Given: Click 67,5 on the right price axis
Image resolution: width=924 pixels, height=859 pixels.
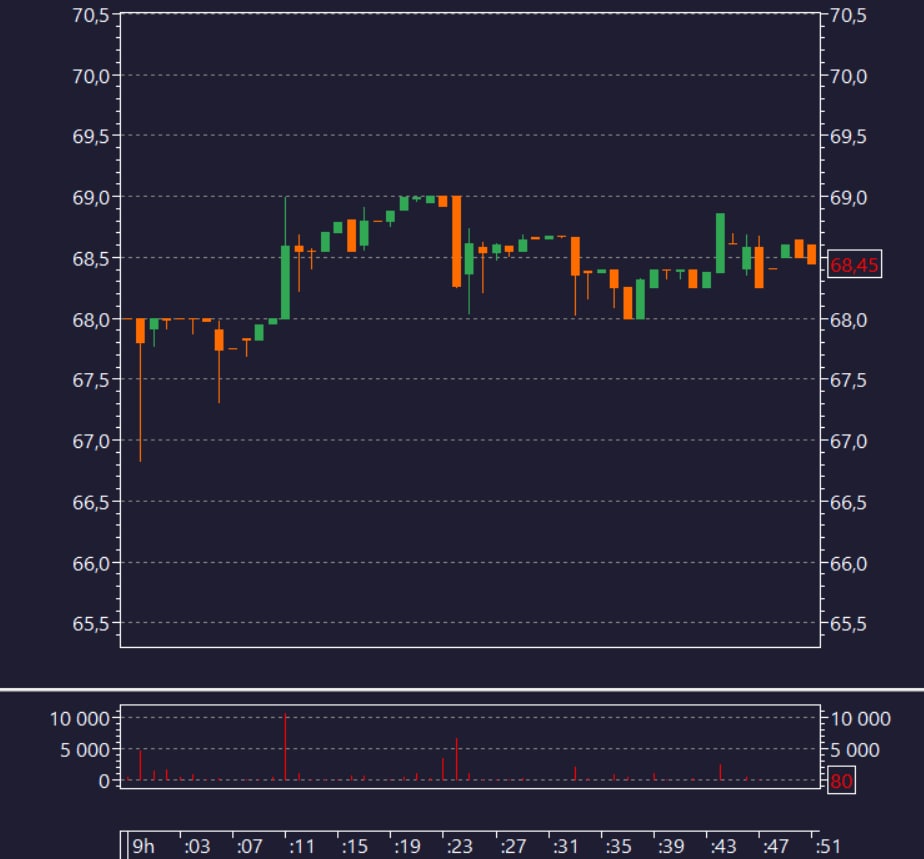Looking at the screenshot, I should (x=849, y=380).
